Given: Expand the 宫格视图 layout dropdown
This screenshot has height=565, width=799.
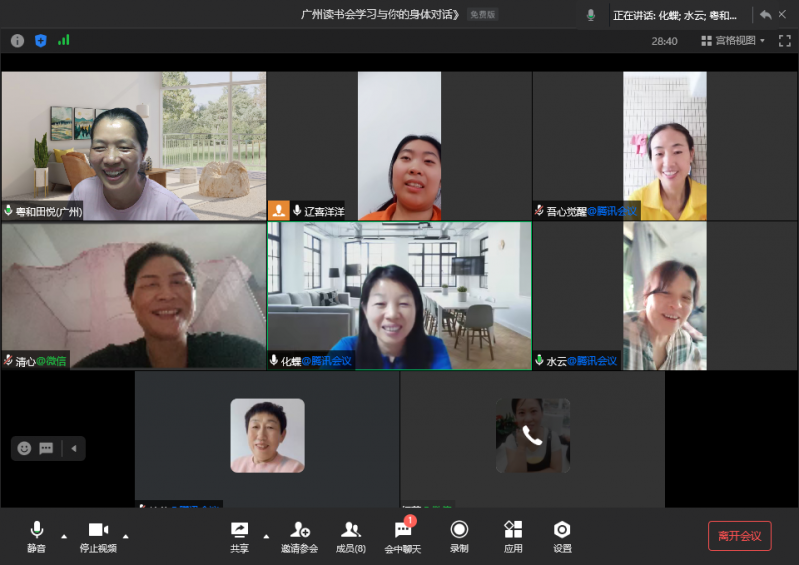Looking at the screenshot, I should (x=733, y=41).
